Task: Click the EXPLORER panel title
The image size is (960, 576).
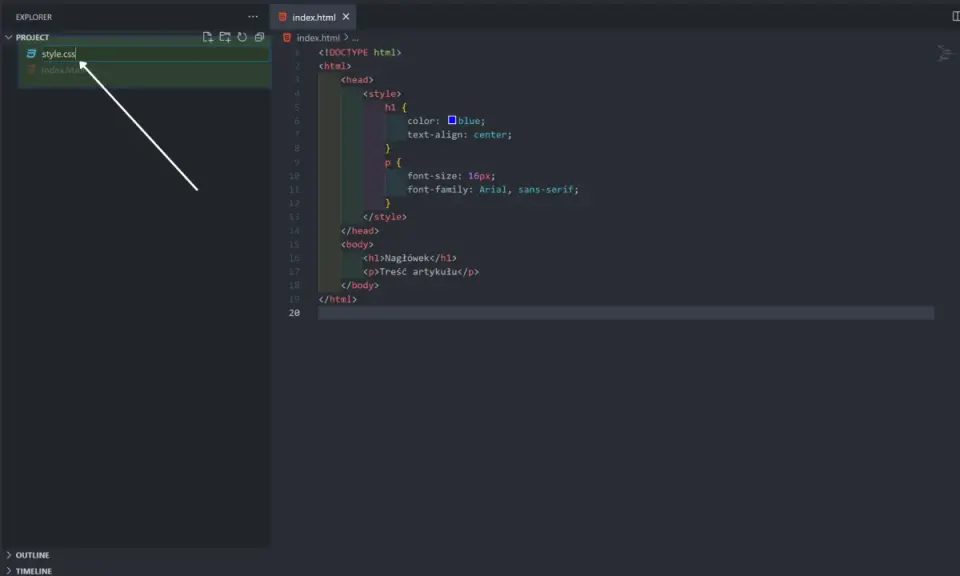Action: (34, 17)
